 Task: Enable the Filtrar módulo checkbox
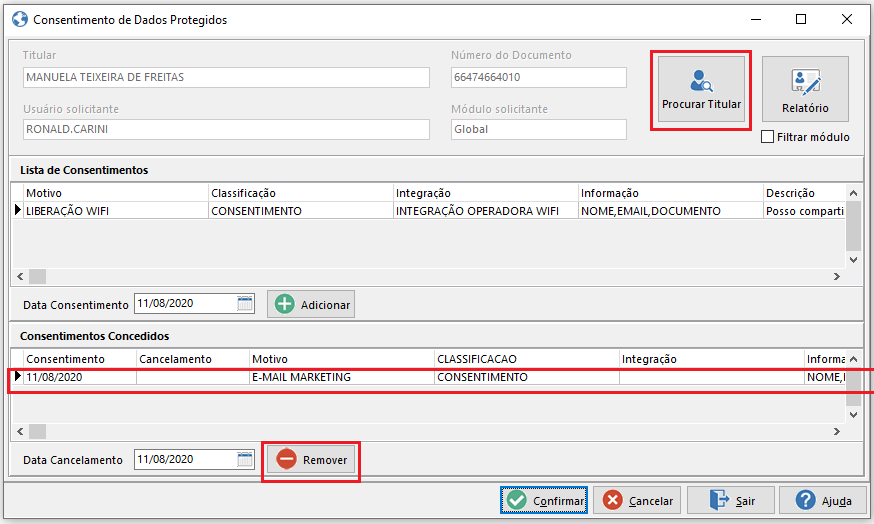[768, 137]
